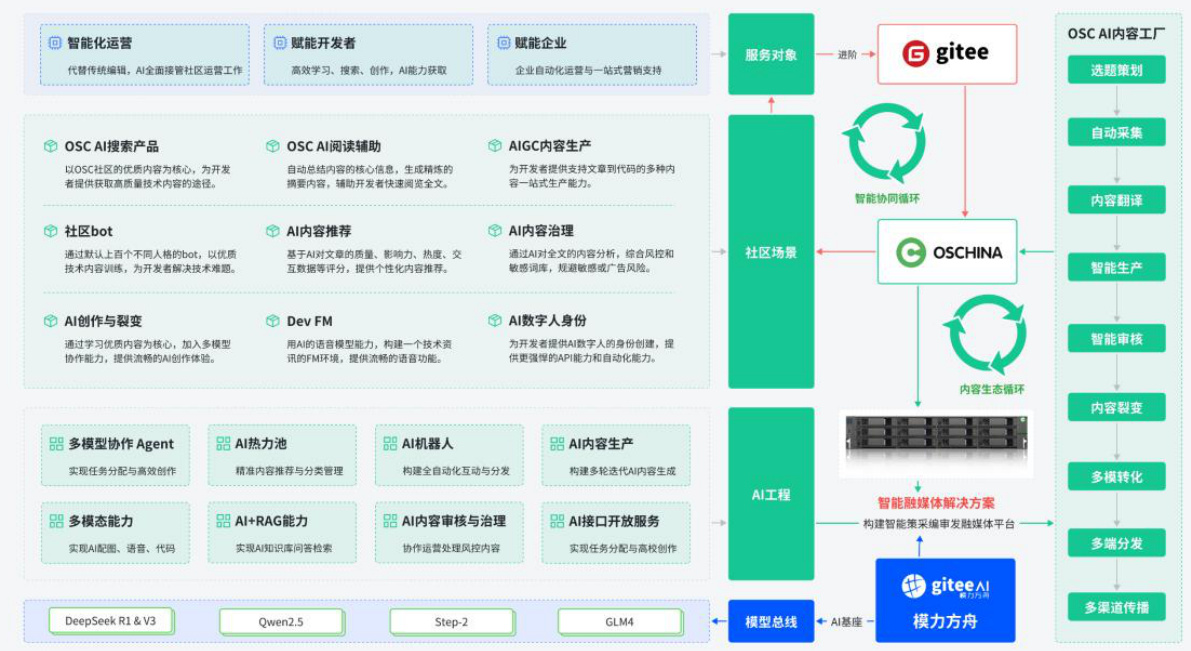The width and height of the screenshot is (1191, 651).
Task: Click the 社区bot heading
Action: point(89,231)
